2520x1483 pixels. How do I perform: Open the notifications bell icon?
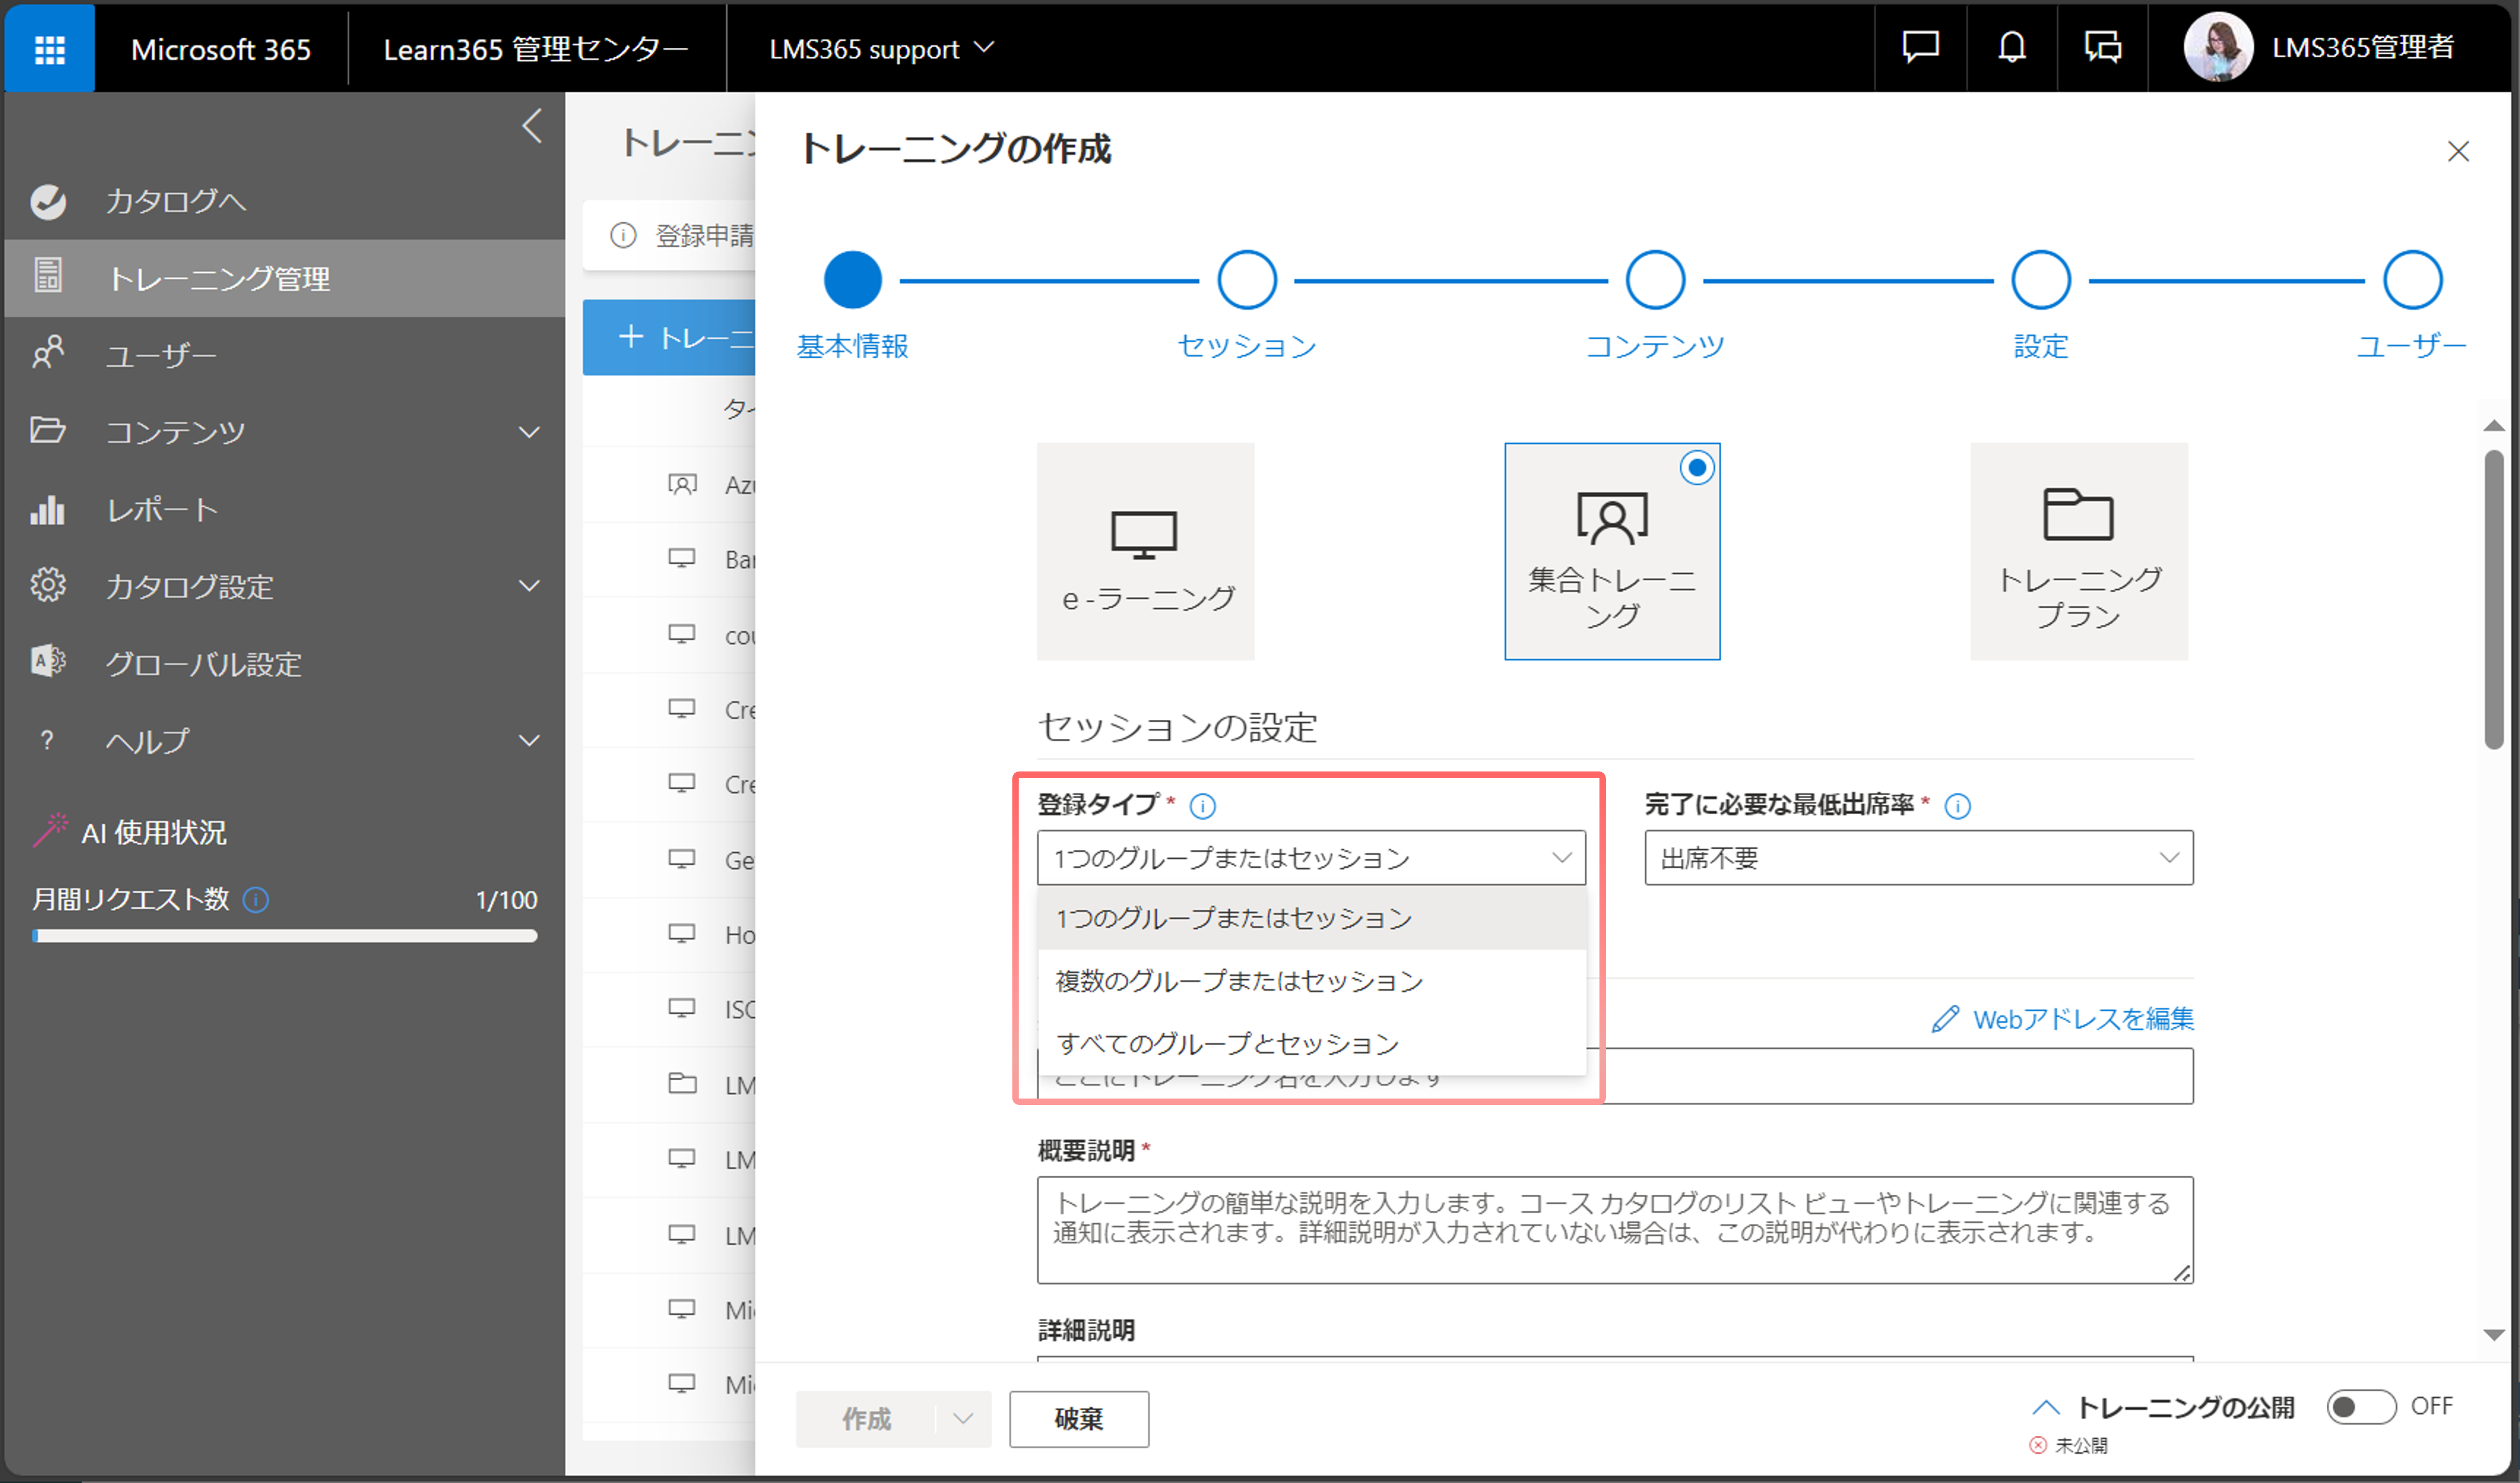click(2012, 47)
